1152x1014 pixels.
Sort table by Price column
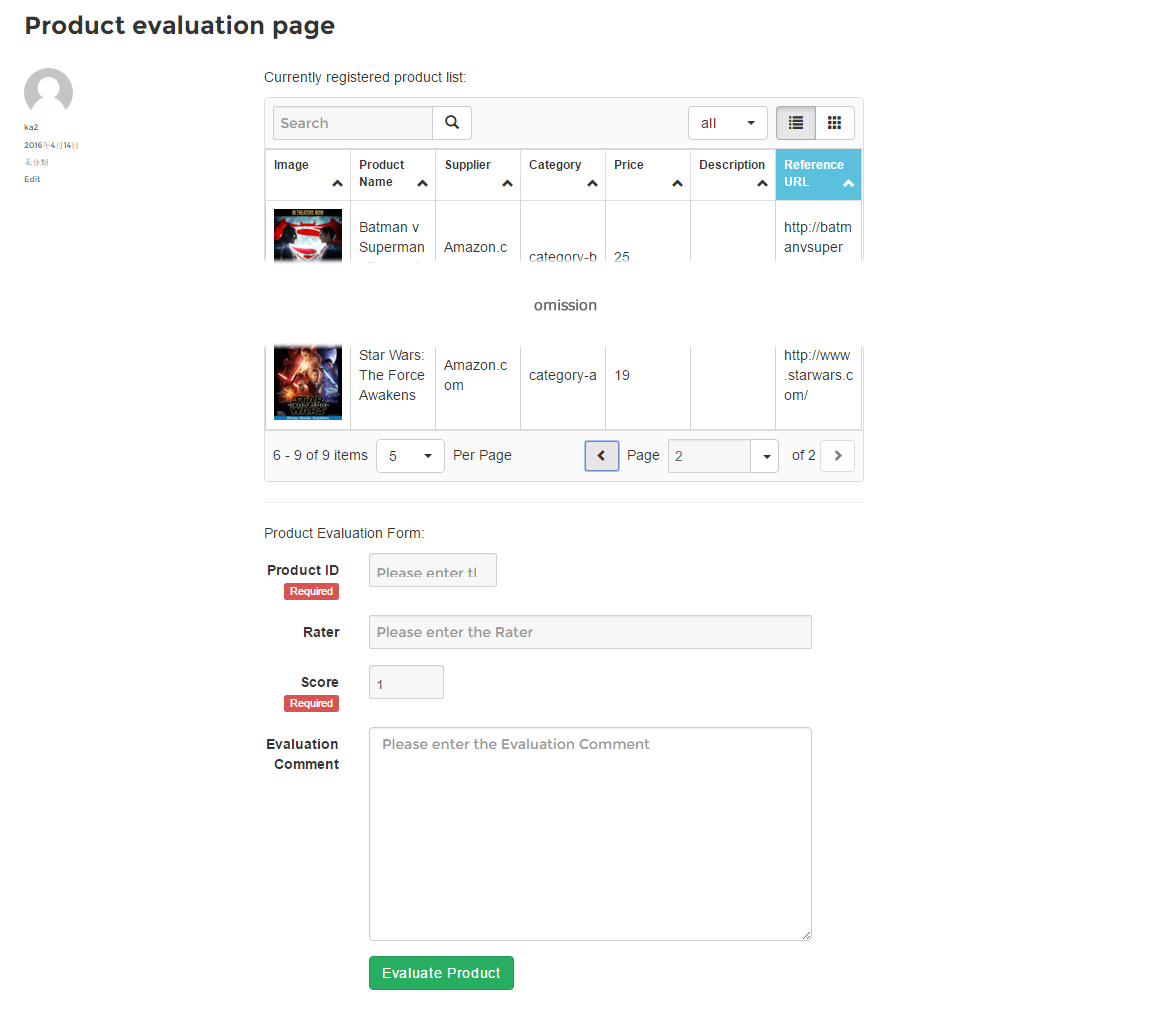[647, 174]
